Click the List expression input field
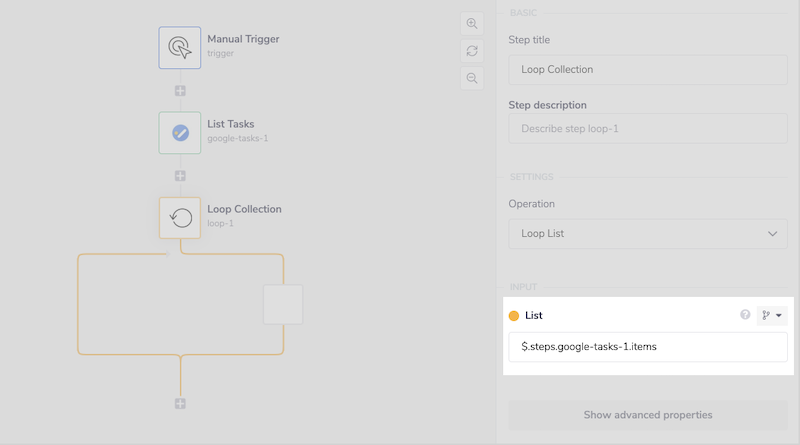Image resolution: width=800 pixels, height=445 pixels. 647,347
